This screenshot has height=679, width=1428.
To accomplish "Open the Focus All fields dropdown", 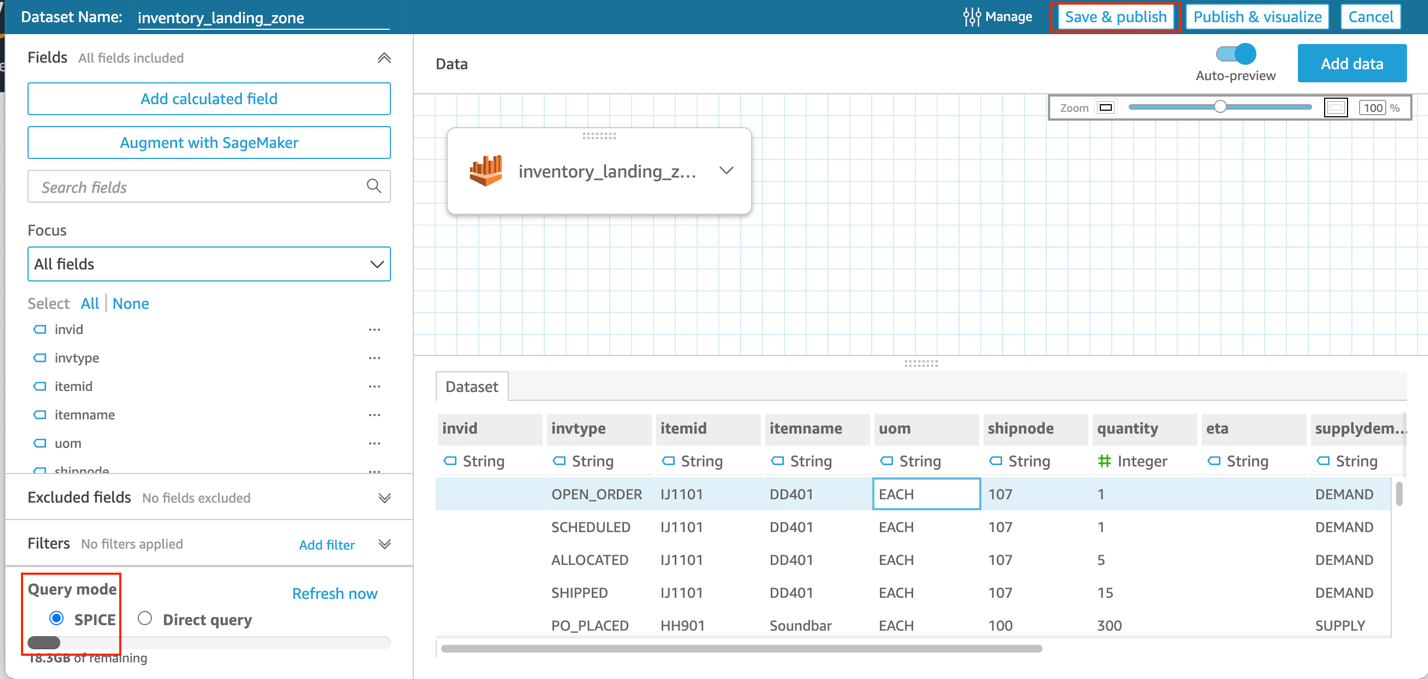I will point(209,264).
